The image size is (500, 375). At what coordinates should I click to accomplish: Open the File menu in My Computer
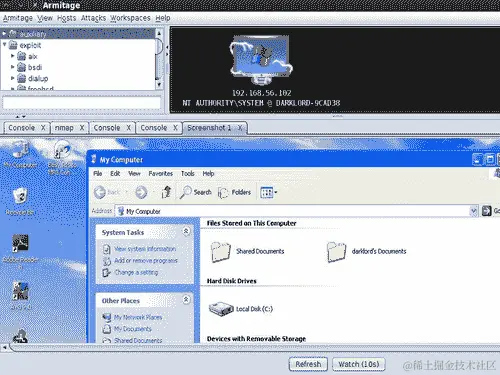[97, 173]
